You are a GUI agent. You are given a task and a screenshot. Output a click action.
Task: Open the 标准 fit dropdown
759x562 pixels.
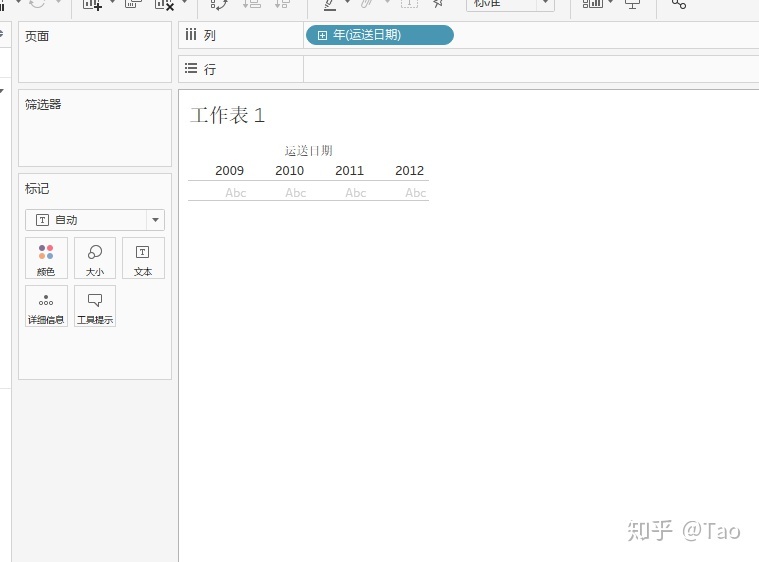click(510, 3)
